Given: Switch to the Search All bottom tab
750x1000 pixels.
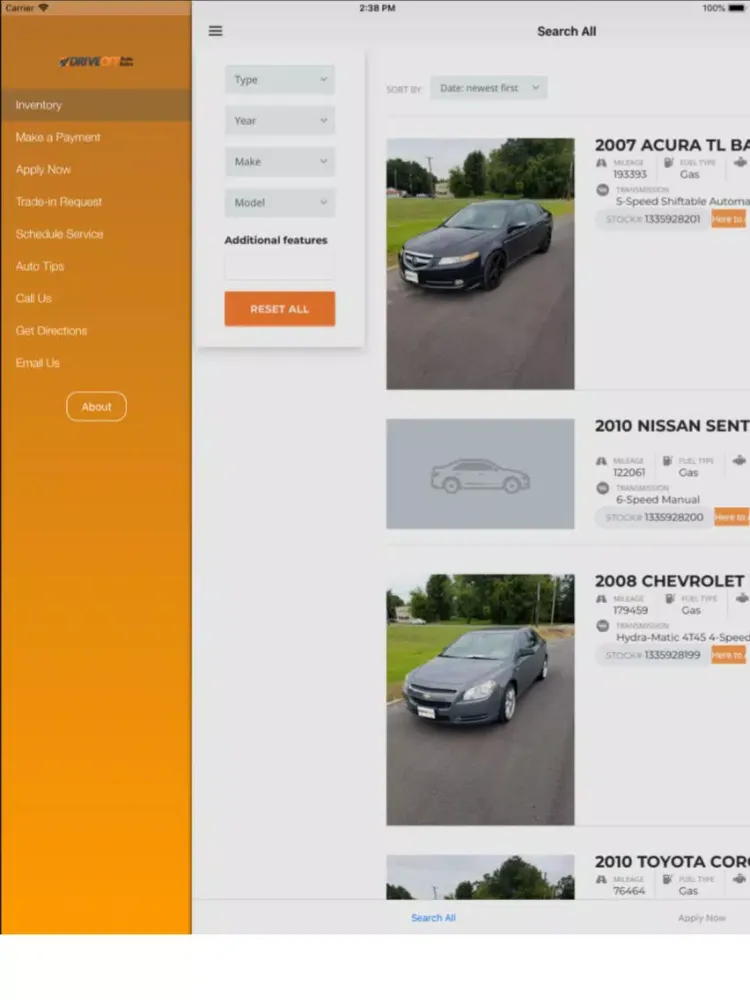Looking at the screenshot, I should click(433, 918).
